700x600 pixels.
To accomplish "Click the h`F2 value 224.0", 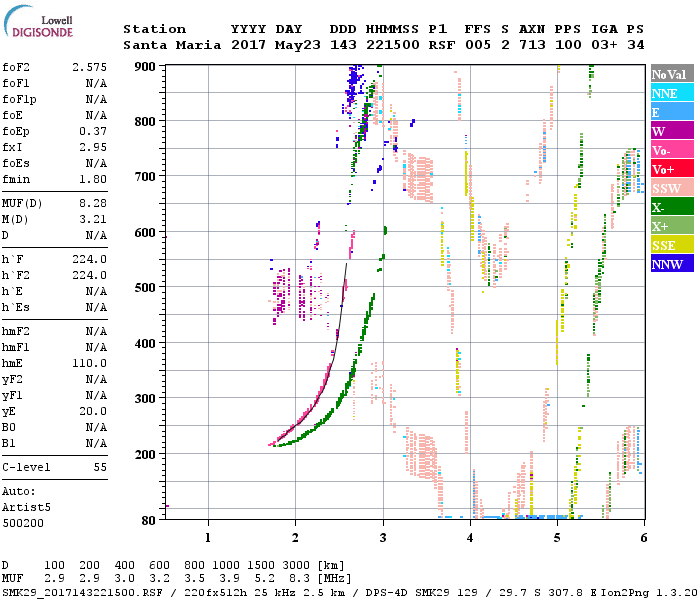I will 90,275.
